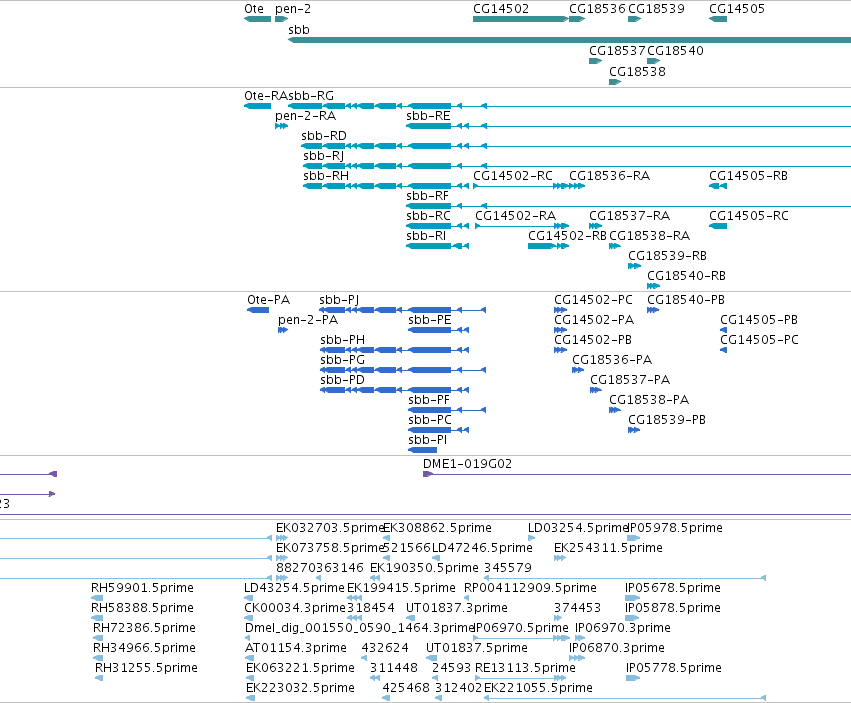This screenshot has width=851, height=703.
Task: Select the IP05878.5prime EST
Action: pos(633,618)
